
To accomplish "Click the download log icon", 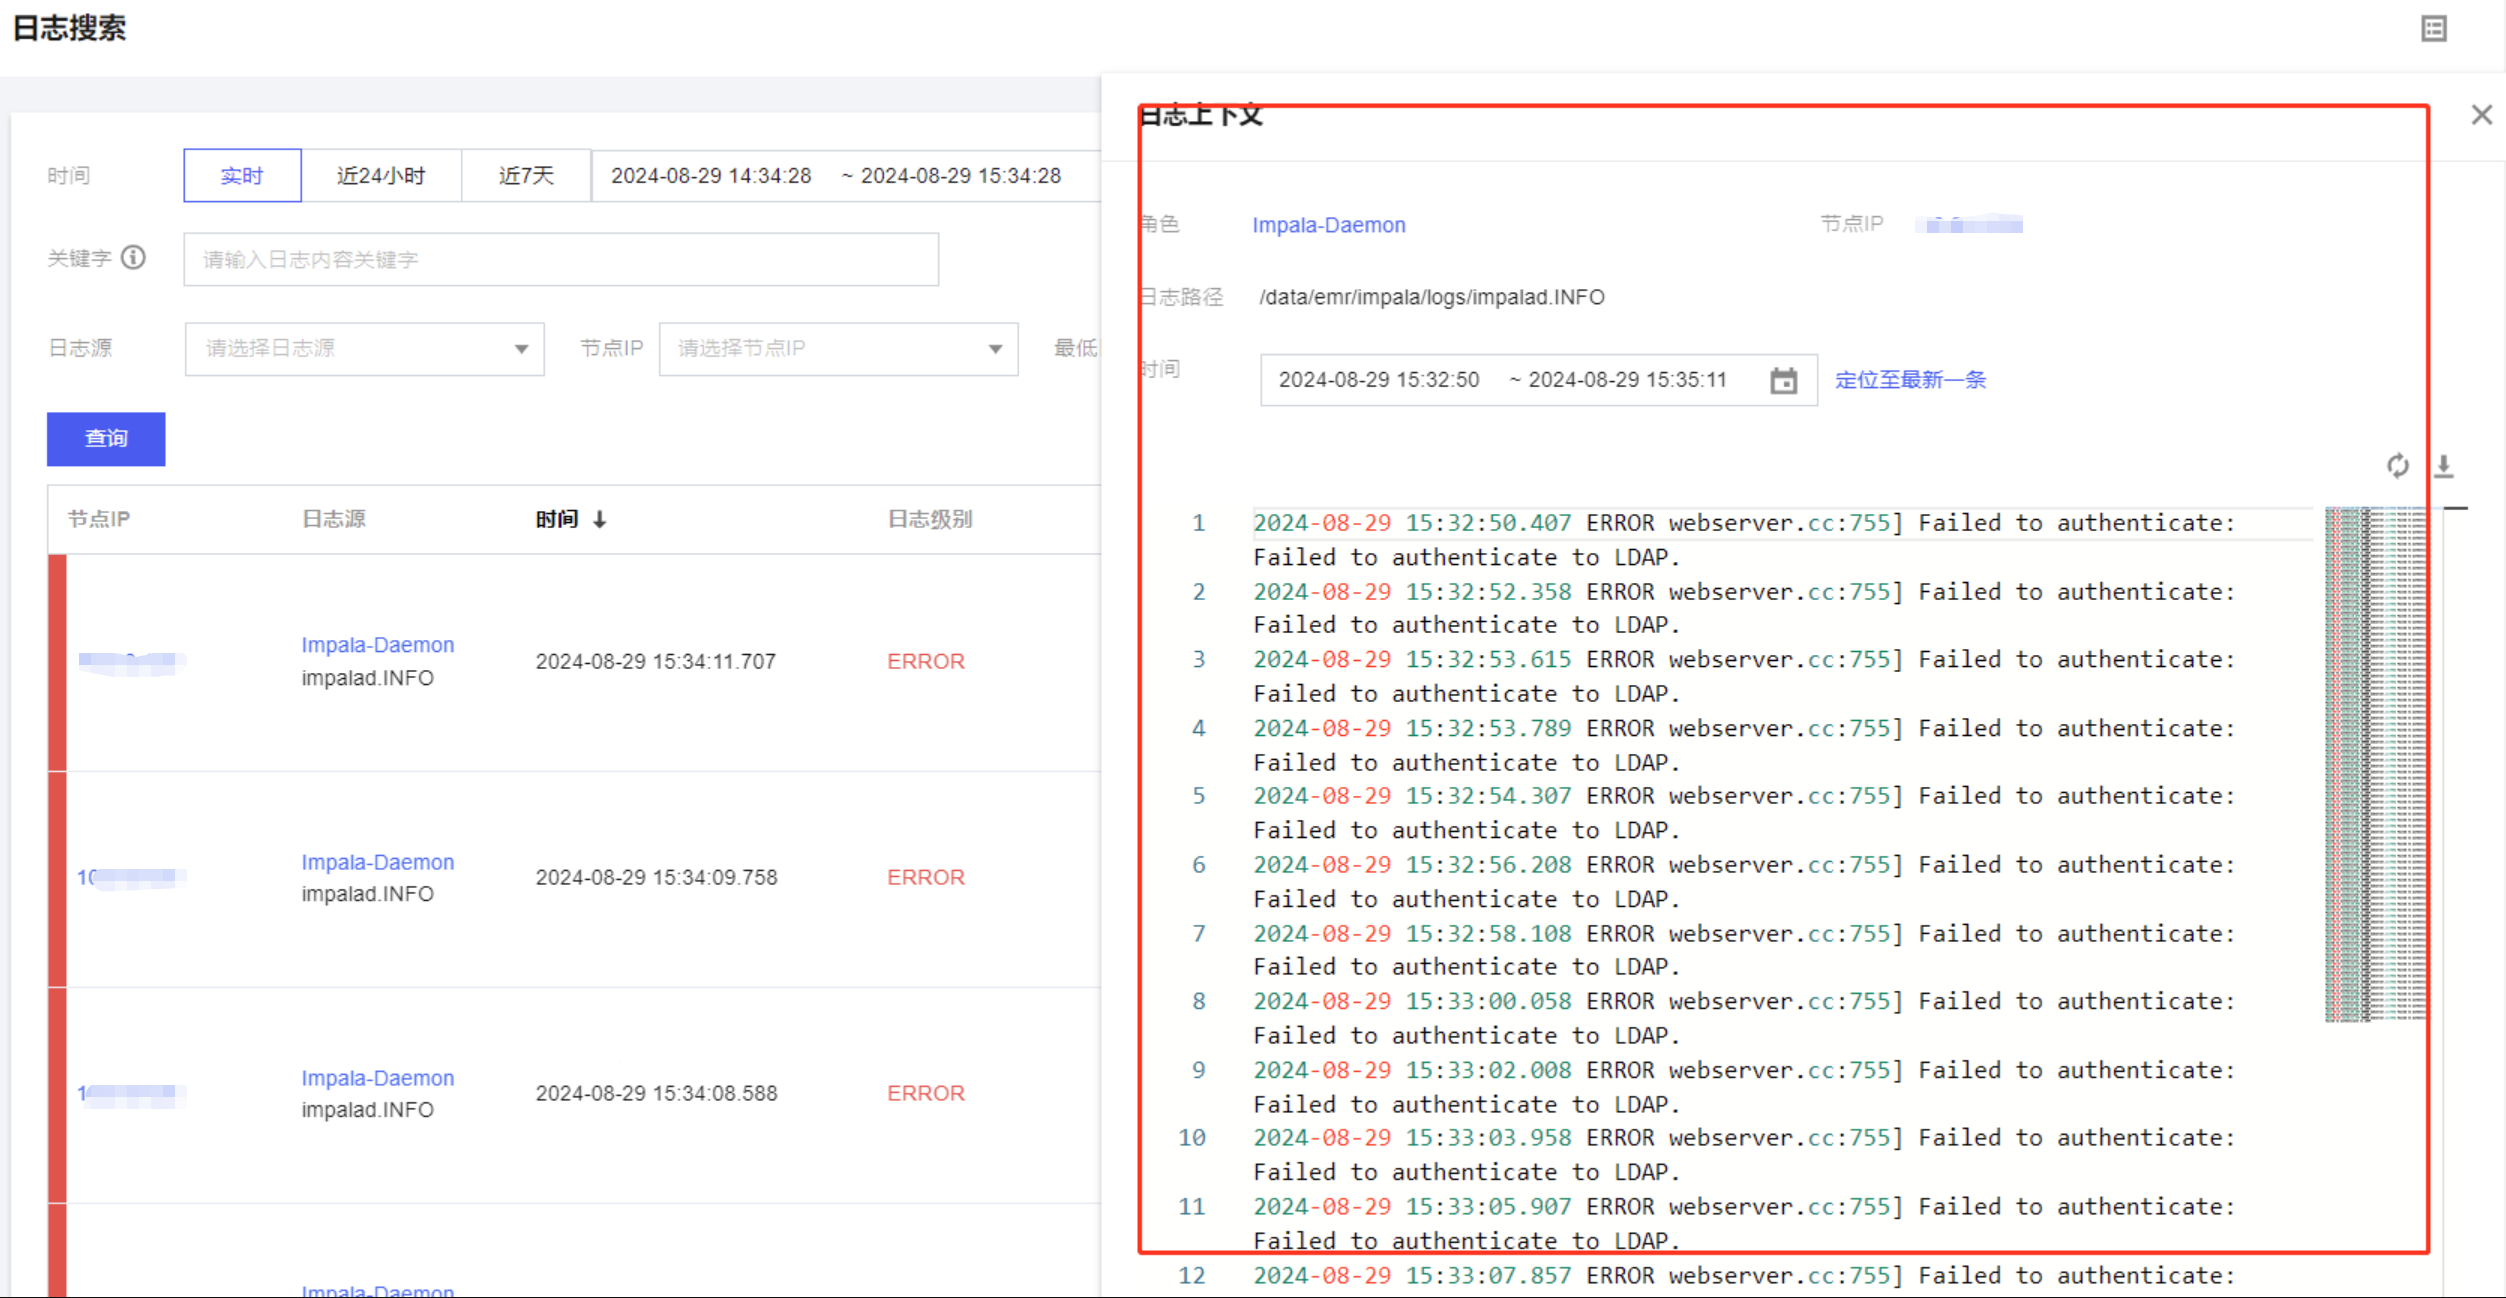I will tap(2443, 466).
